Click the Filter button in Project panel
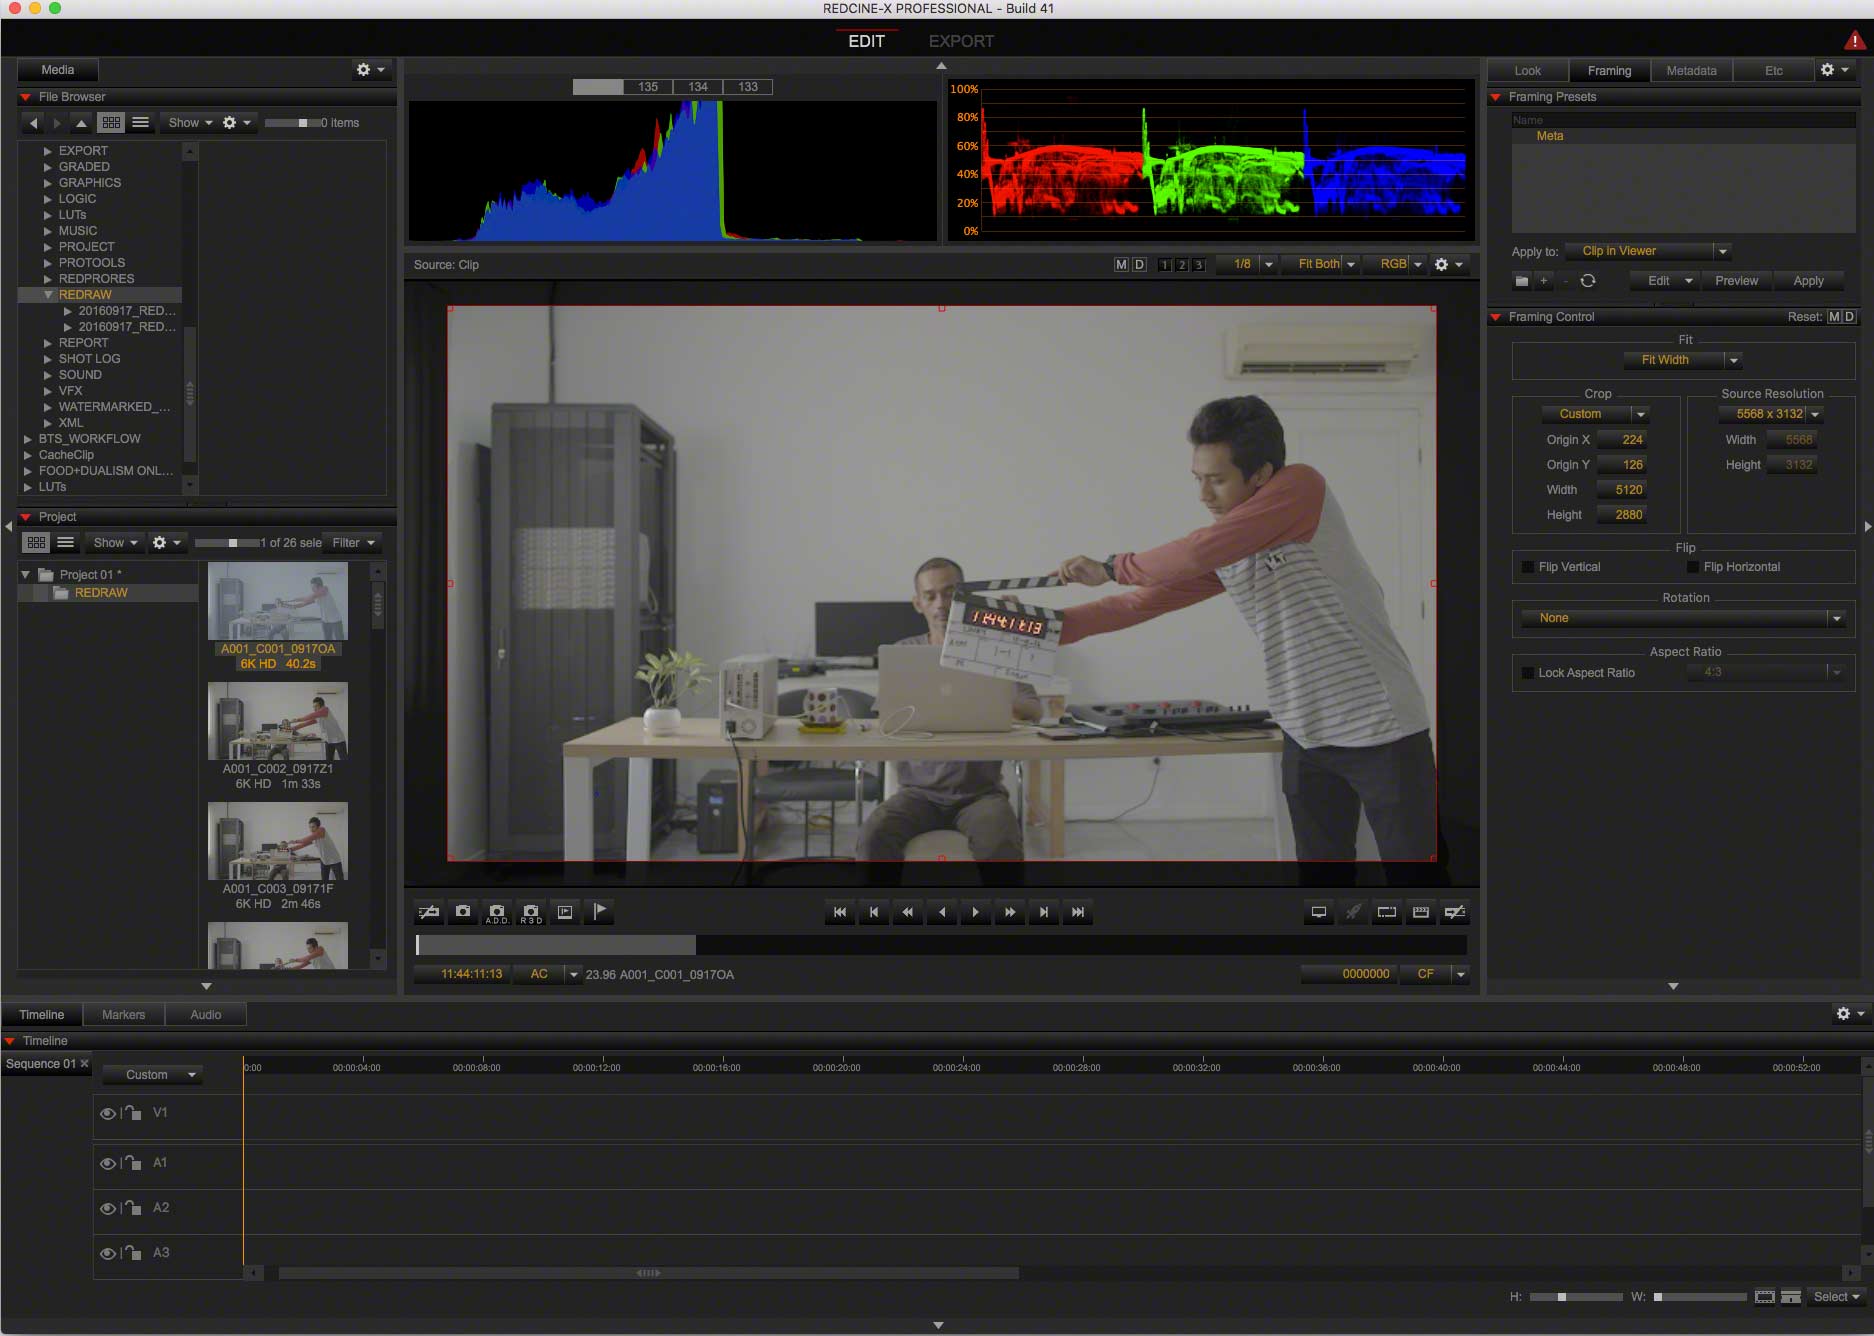 [354, 543]
